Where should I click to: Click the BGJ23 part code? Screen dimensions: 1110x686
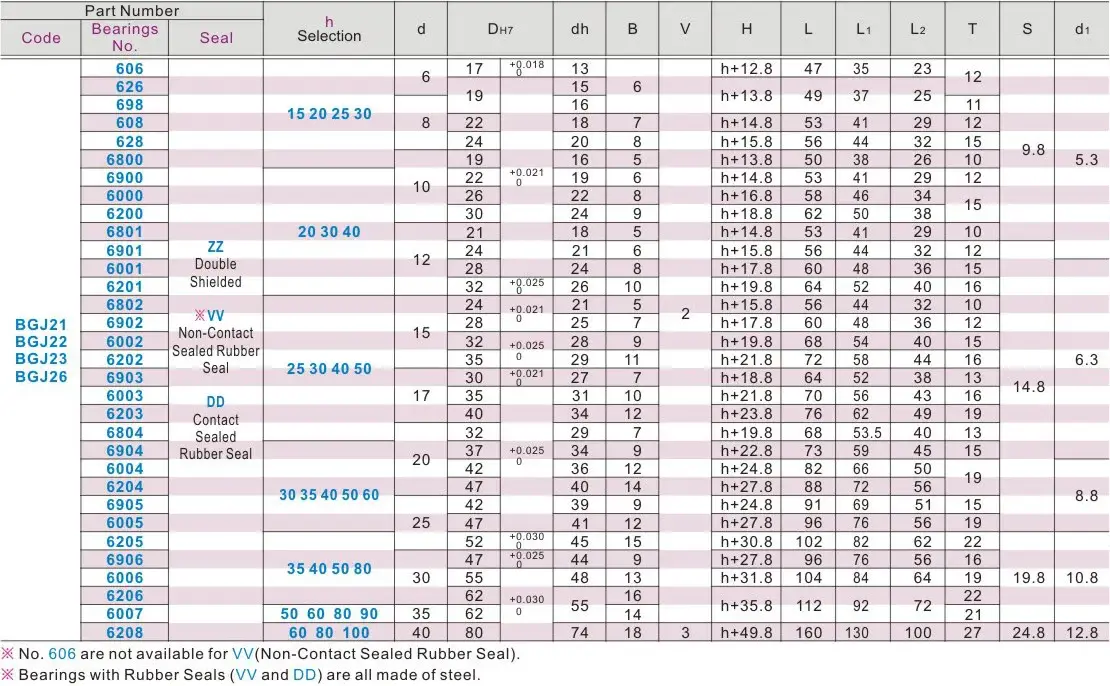41,359
